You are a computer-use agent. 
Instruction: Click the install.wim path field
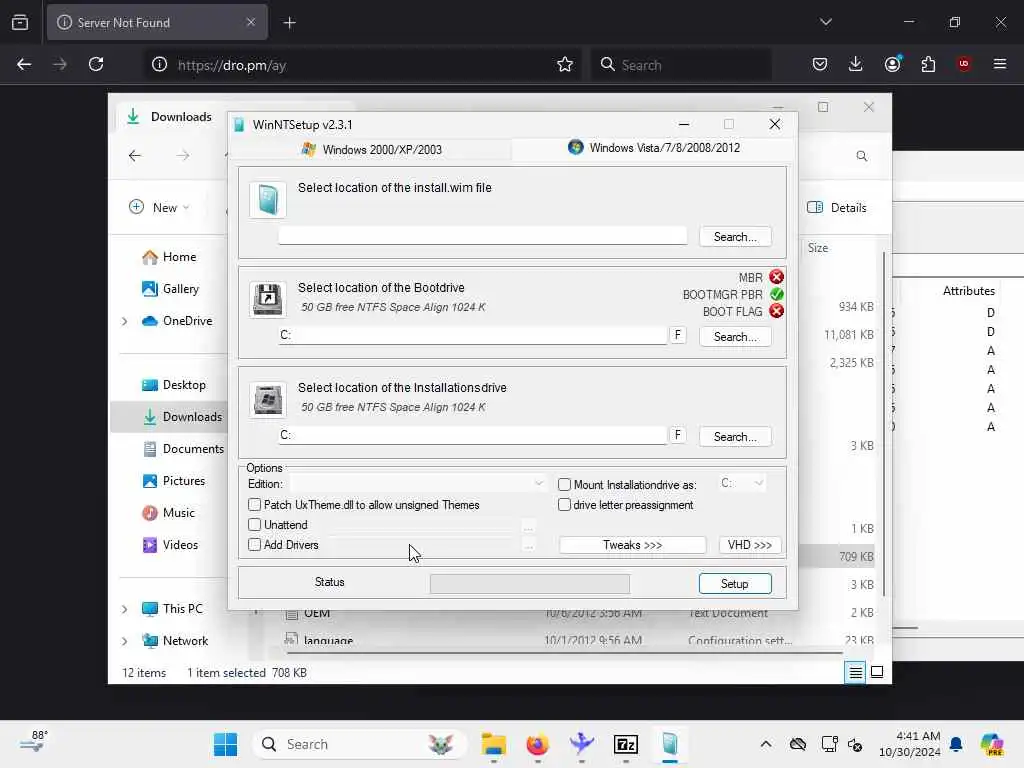coord(483,236)
